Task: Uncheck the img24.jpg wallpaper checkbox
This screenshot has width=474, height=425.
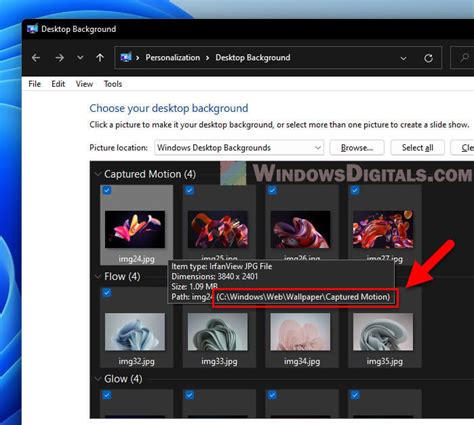Action: pos(107,190)
